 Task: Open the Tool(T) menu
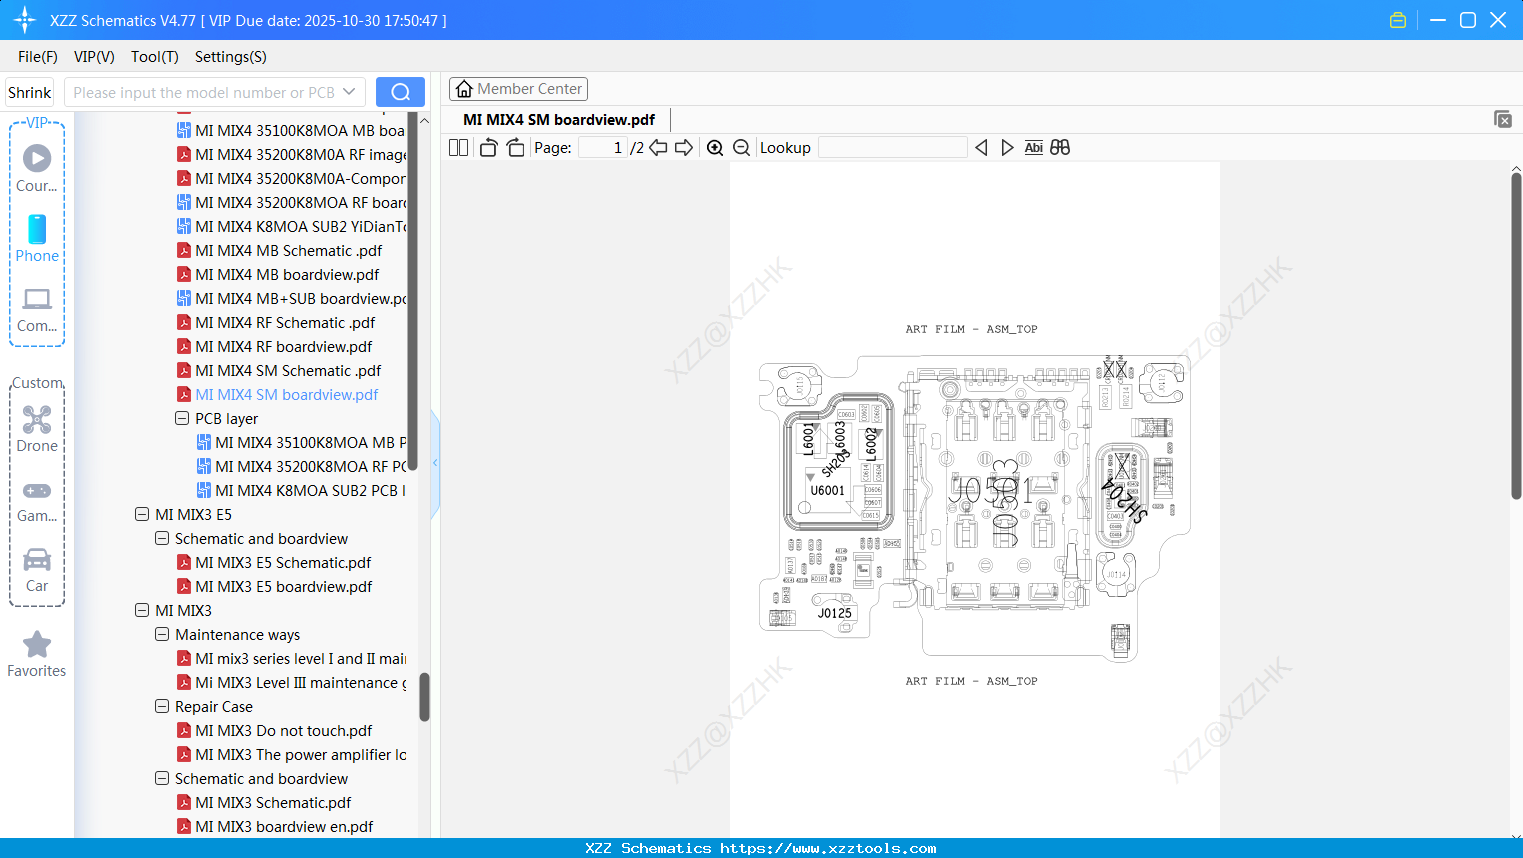coord(155,57)
